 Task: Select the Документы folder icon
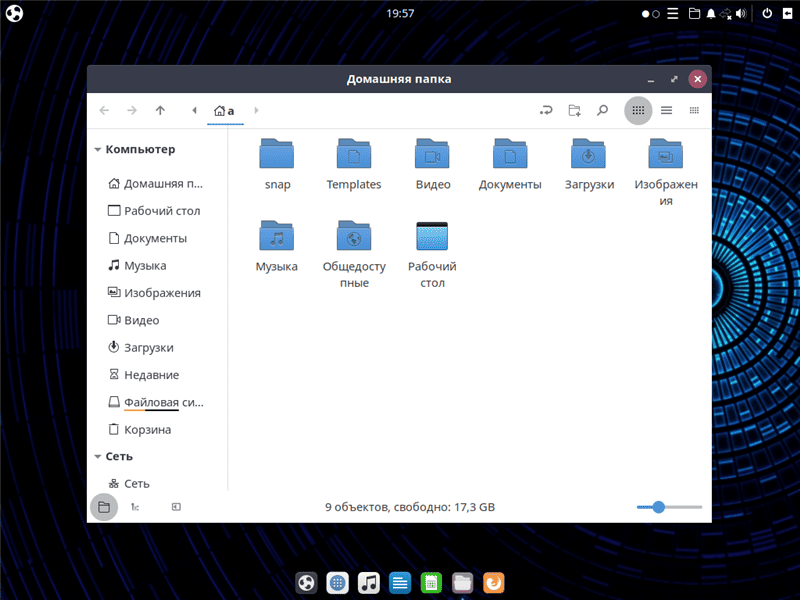click(x=510, y=154)
